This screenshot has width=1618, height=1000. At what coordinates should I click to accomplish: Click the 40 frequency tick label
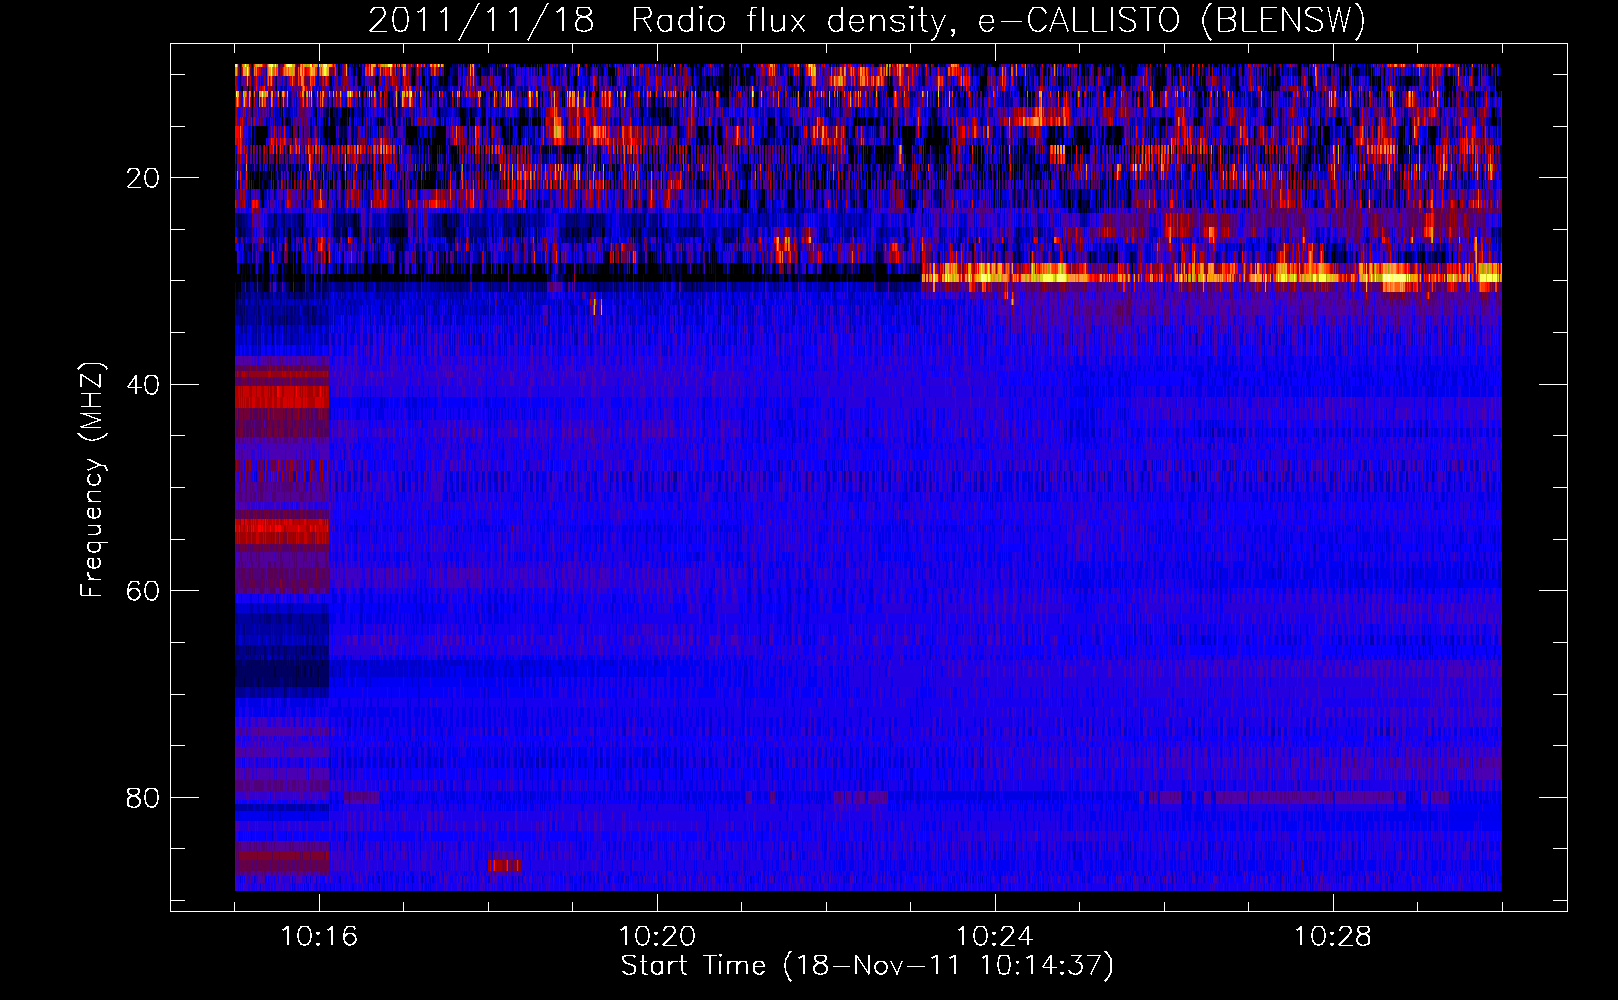(x=144, y=385)
